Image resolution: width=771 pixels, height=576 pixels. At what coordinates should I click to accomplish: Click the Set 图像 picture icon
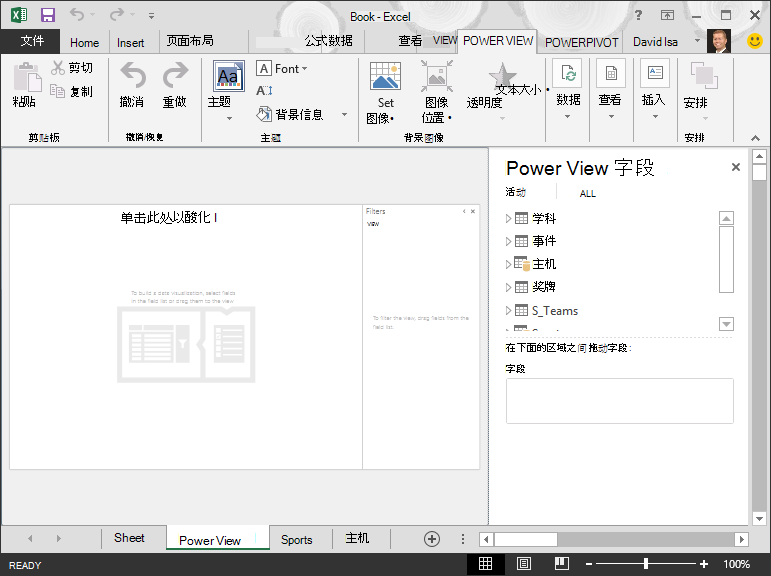(x=385, y=75)
